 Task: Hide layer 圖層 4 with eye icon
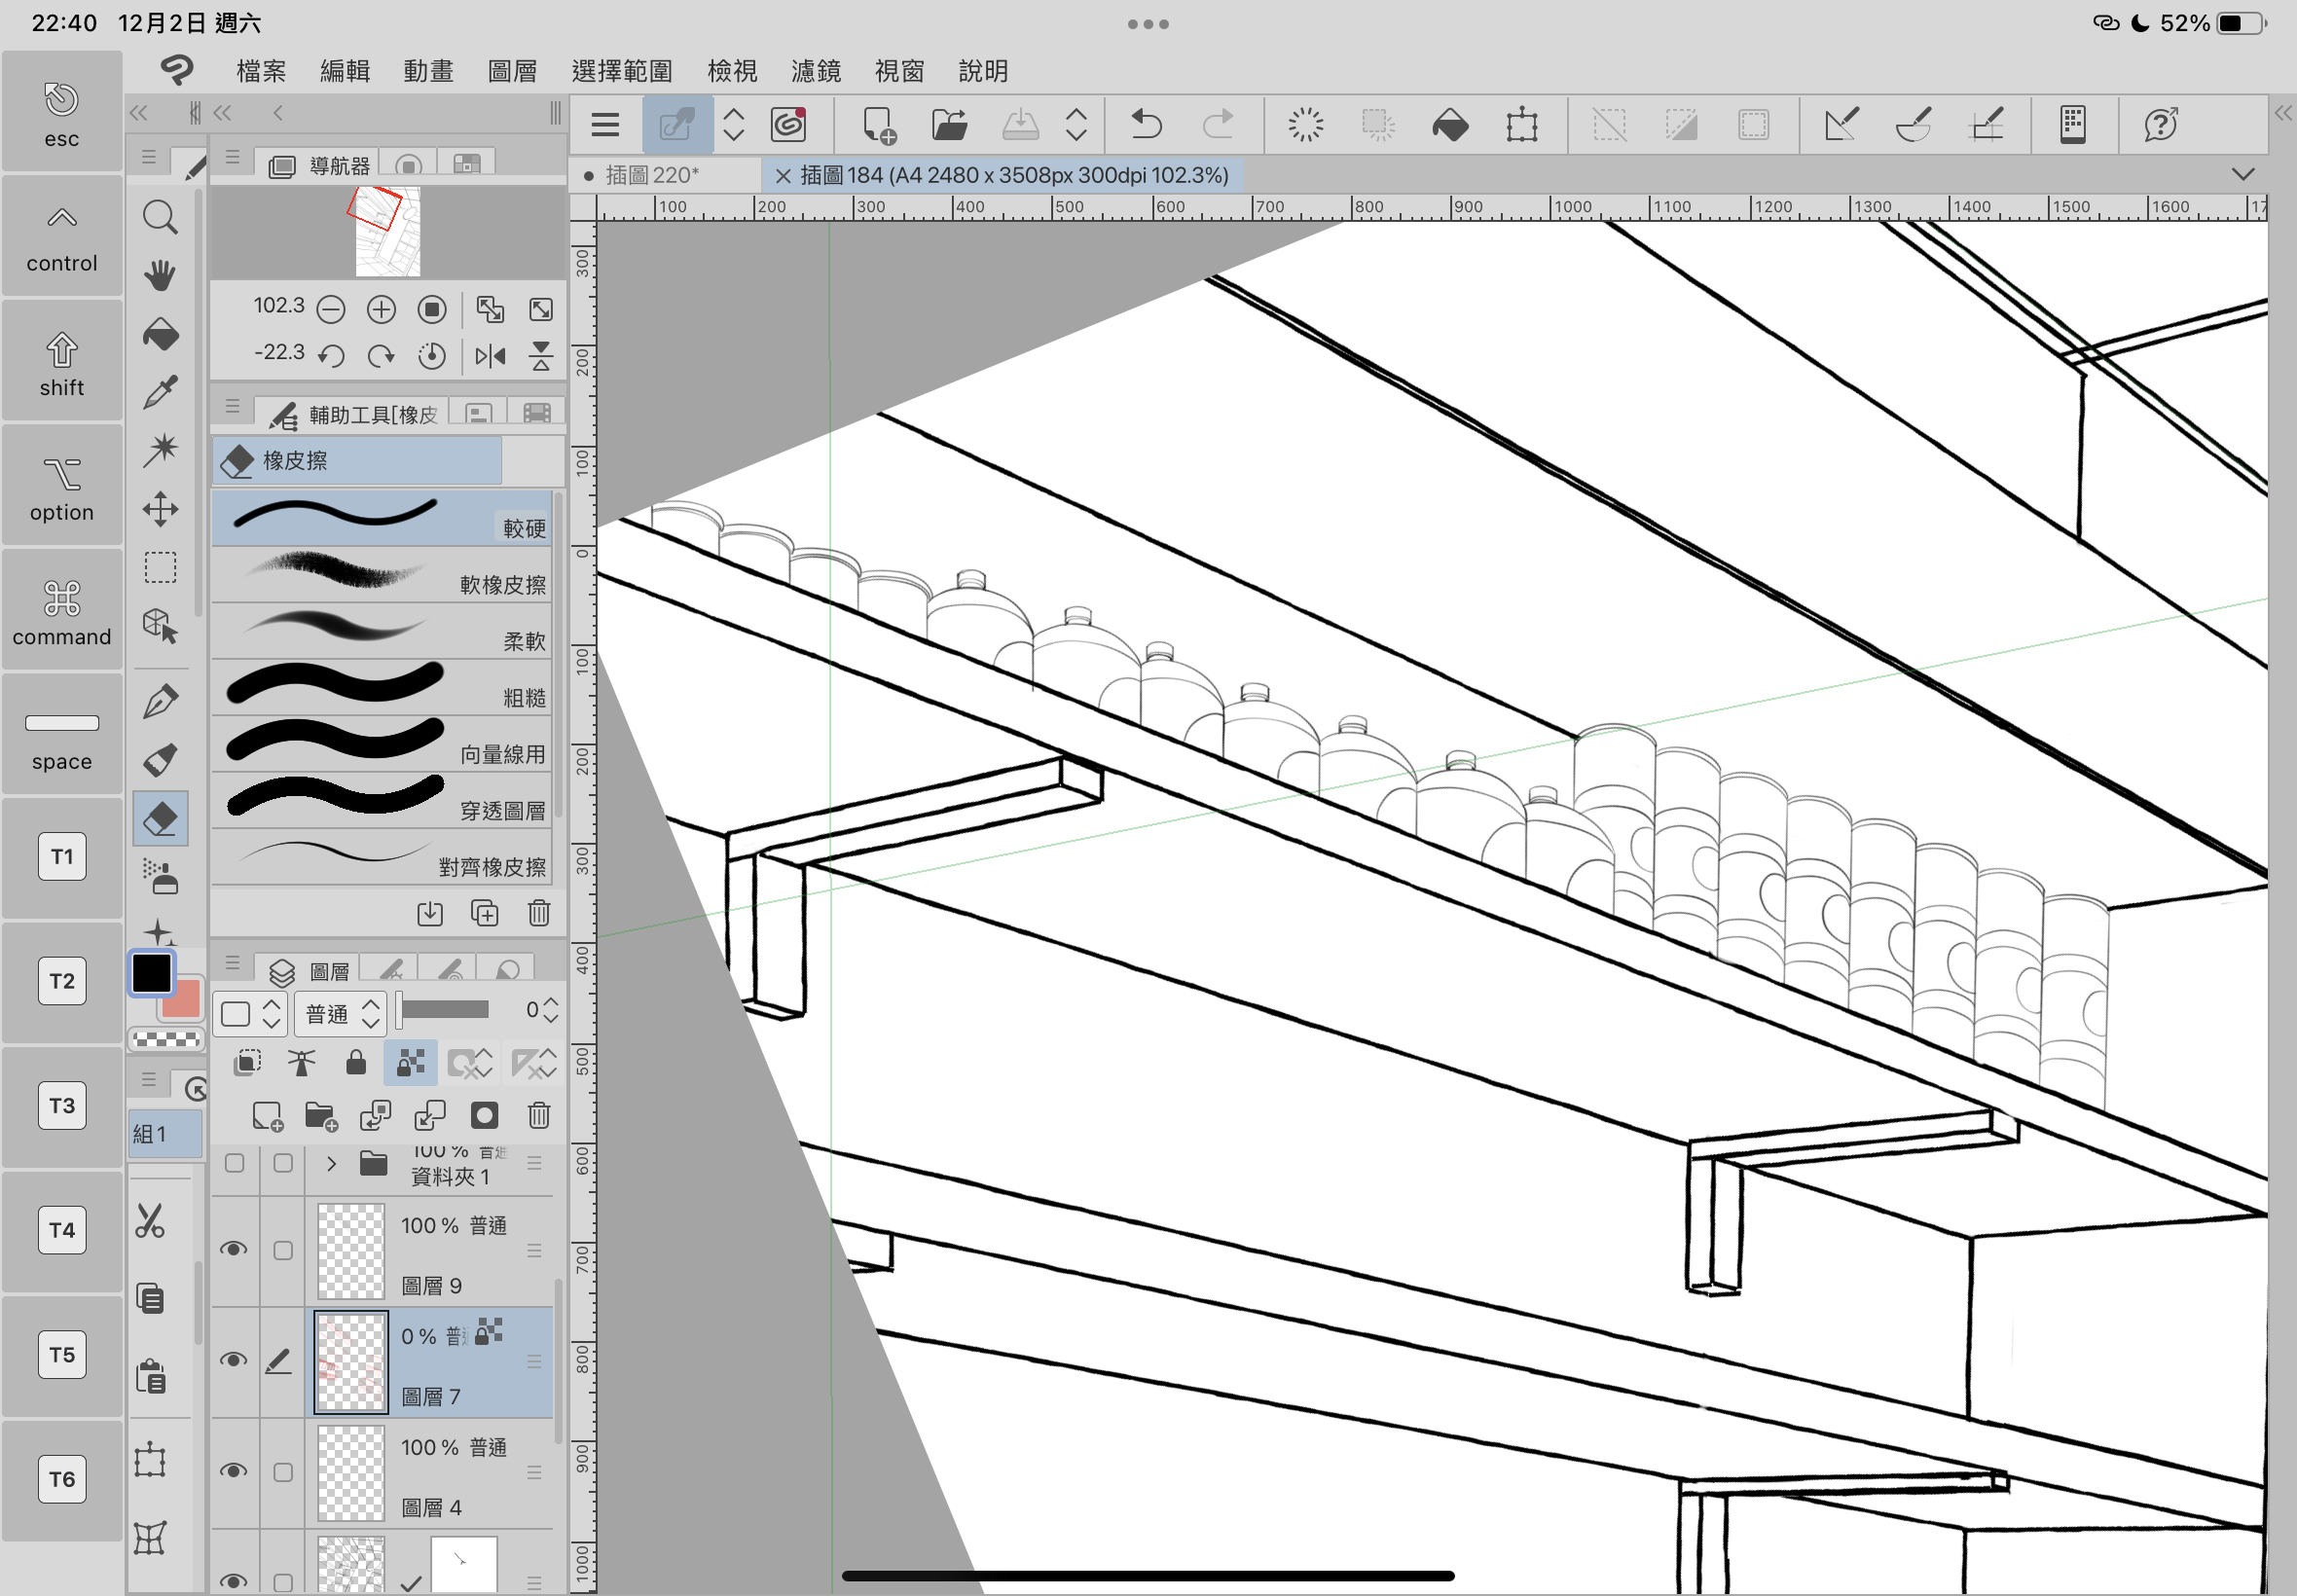click(234, 1471)
